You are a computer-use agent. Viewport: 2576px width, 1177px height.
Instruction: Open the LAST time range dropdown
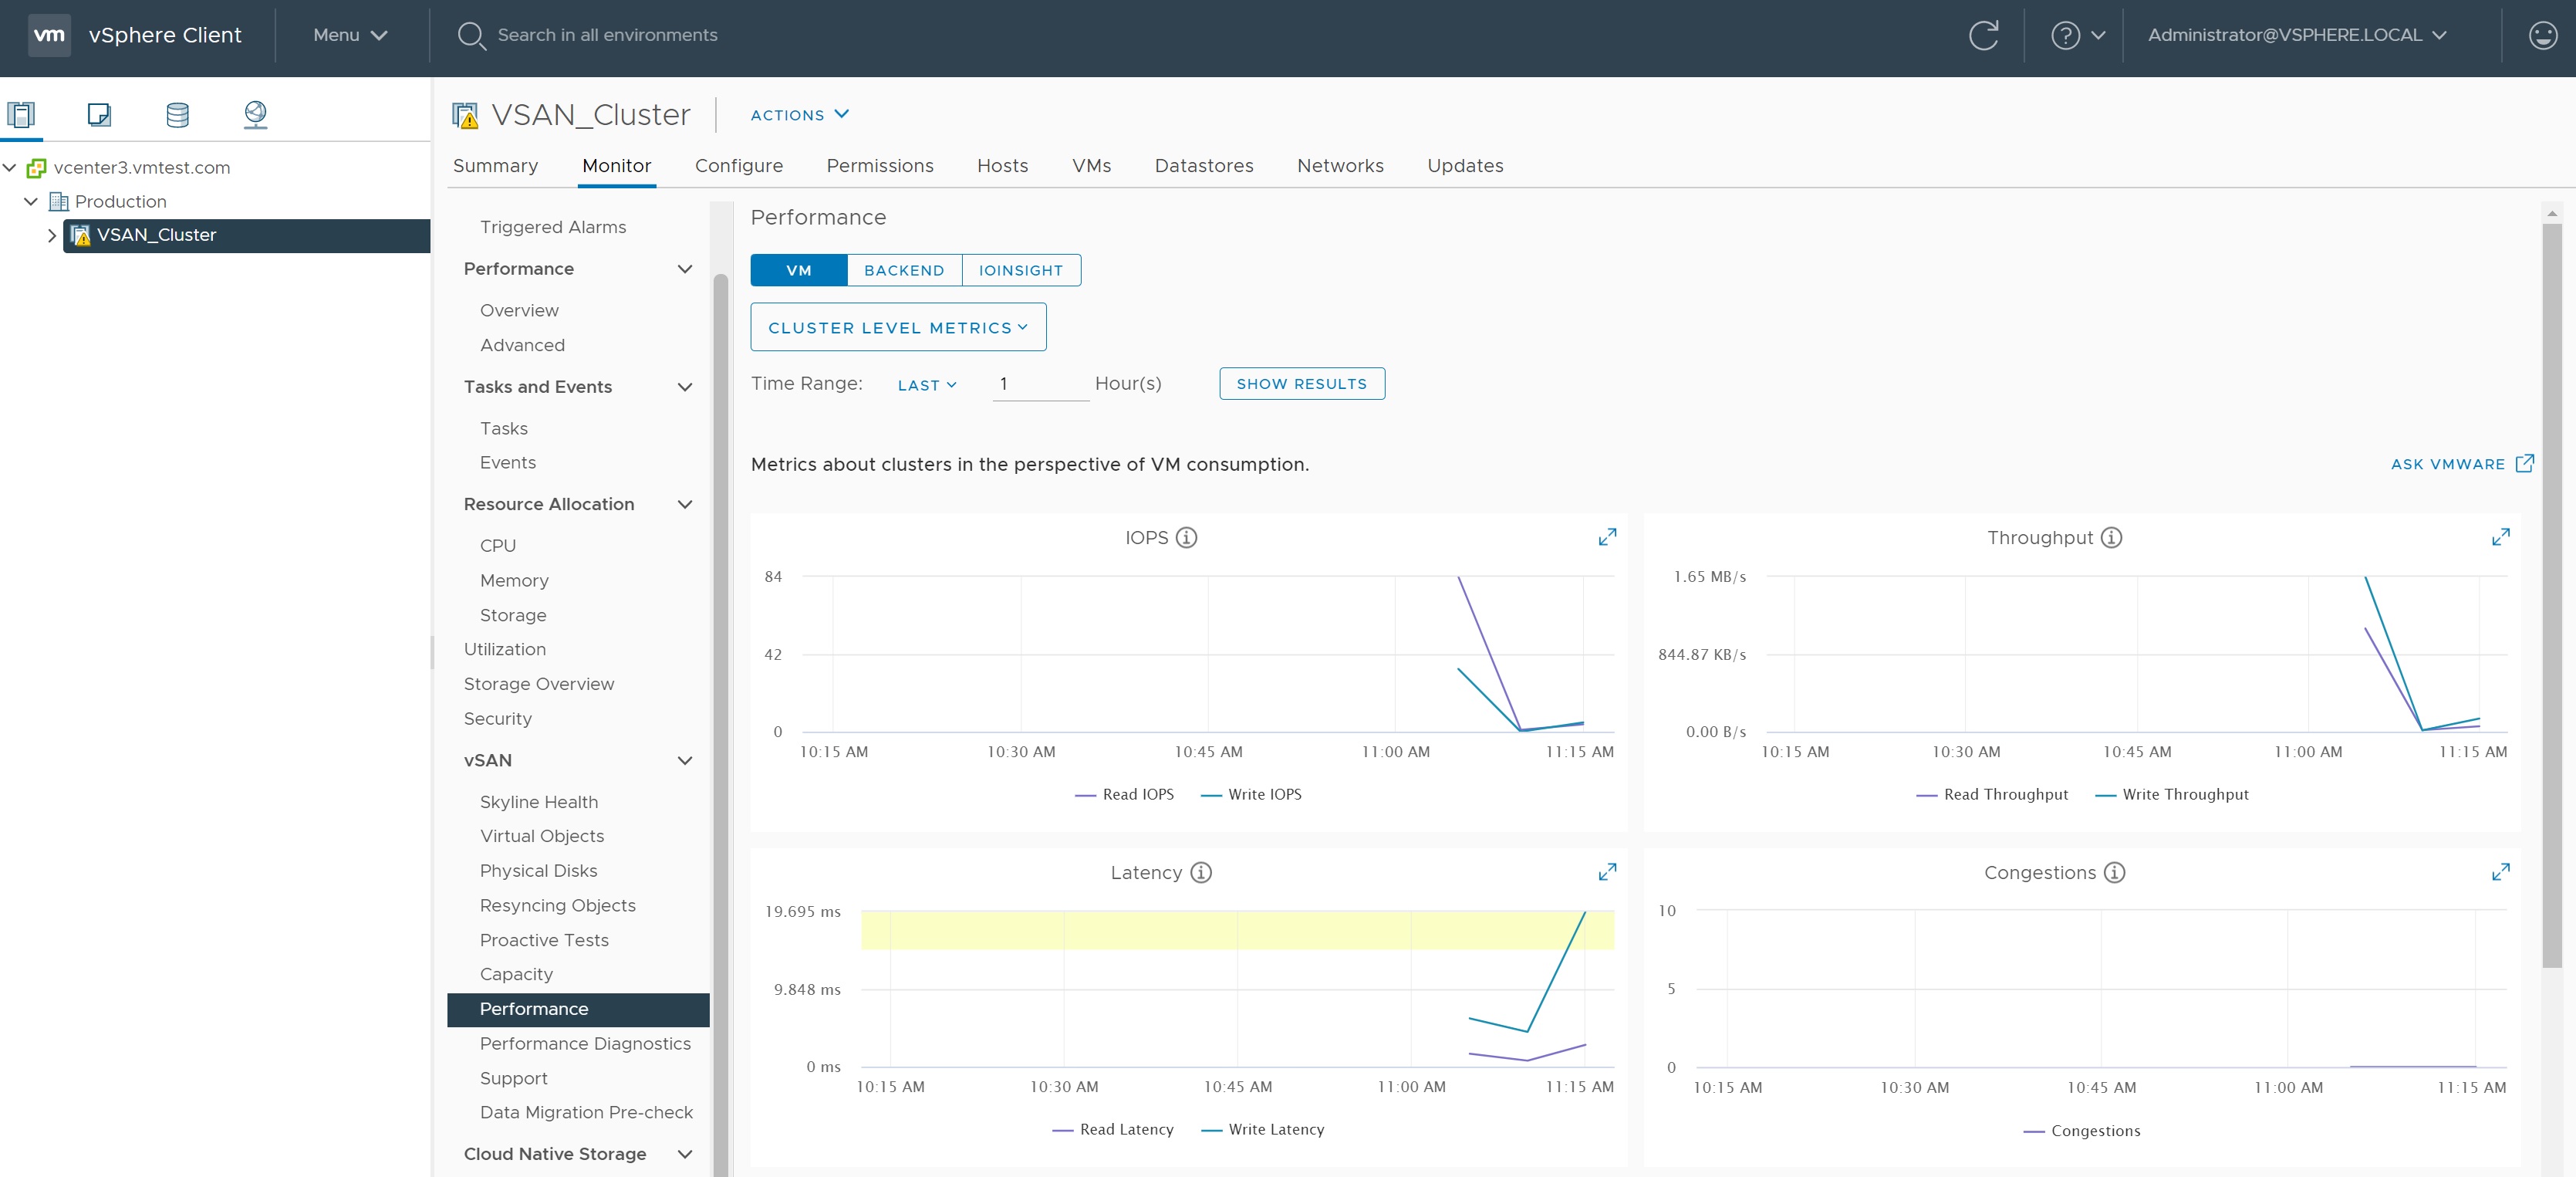coord(926,385)
